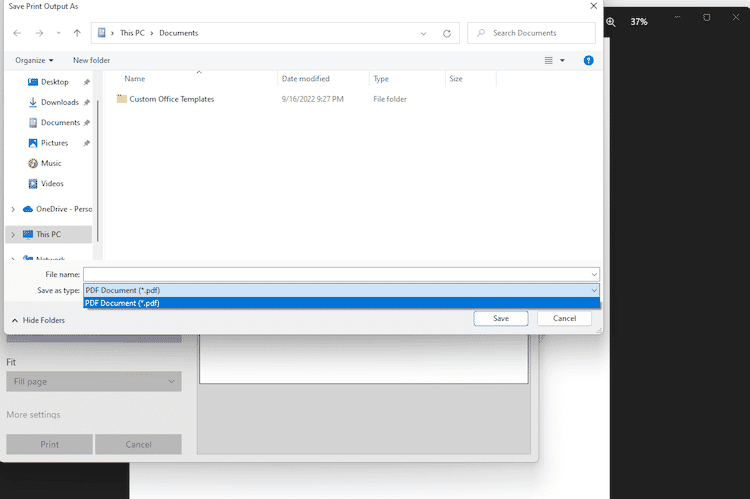Click the Save button
This screenshot has height=499, width=750.
tap(501, 318)
